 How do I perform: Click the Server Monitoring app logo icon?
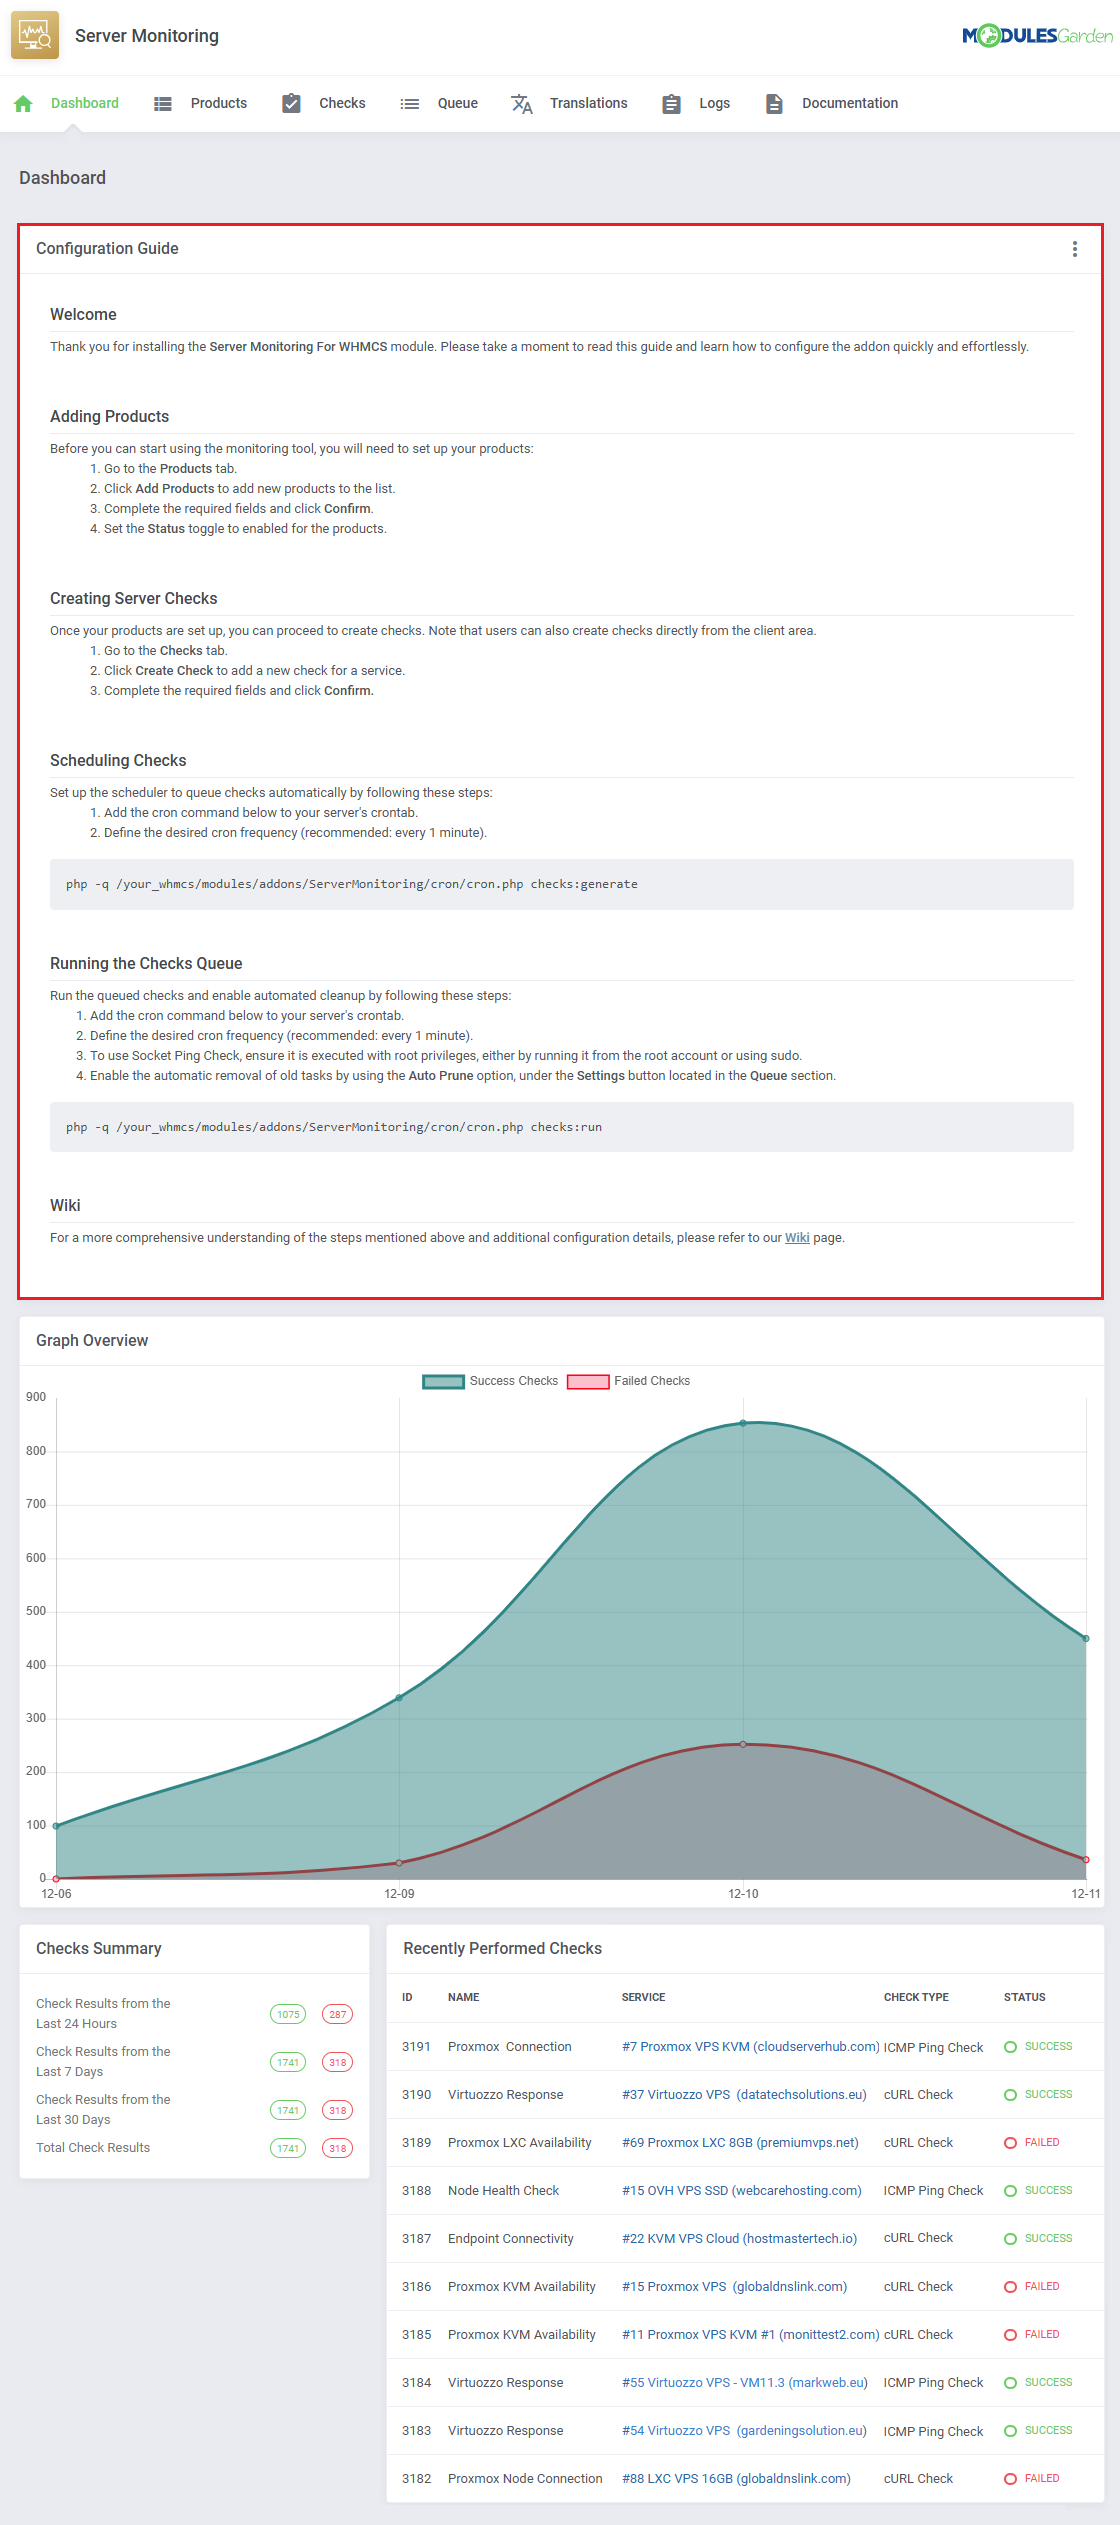pyautogui.click(x=35, y=35)
